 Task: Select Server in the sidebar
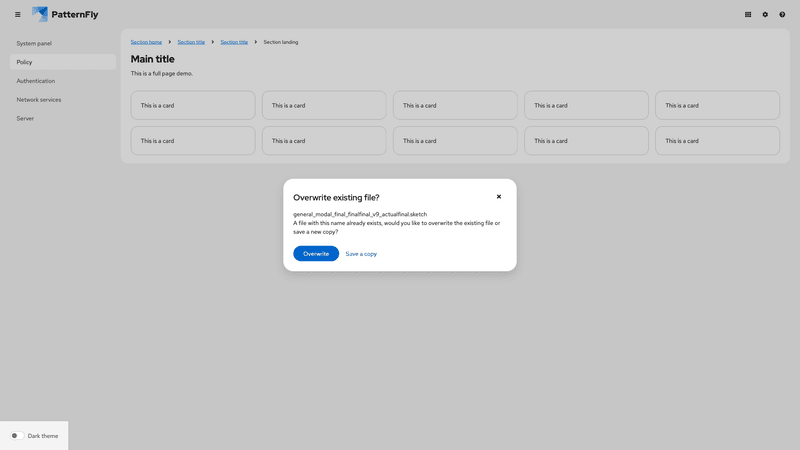25,119
